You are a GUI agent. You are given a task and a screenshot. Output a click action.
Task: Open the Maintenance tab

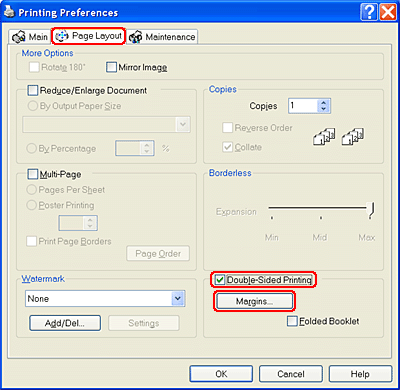click(x=162, y=37)
